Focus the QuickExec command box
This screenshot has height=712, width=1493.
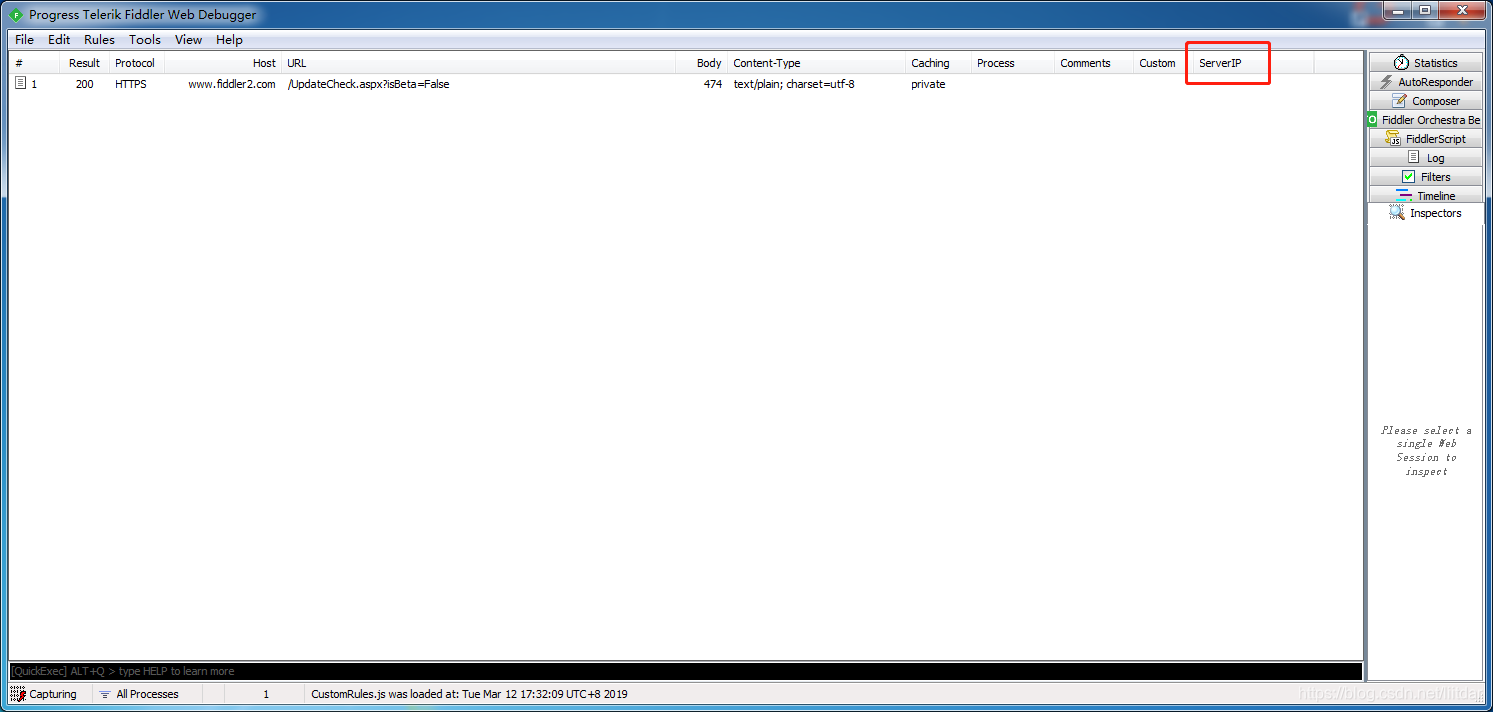[x=685, y=671]
